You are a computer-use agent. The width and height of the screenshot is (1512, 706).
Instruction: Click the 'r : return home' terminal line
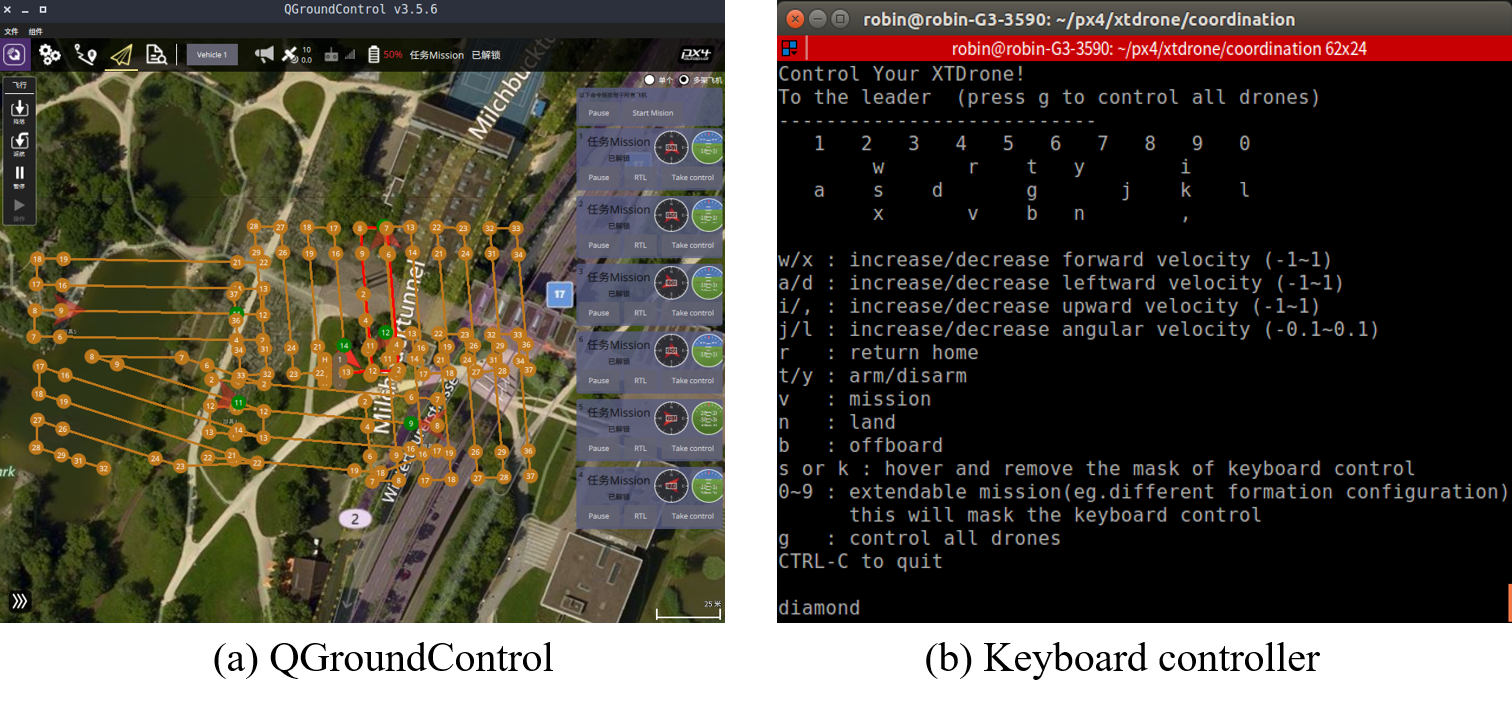coord(878,352)
